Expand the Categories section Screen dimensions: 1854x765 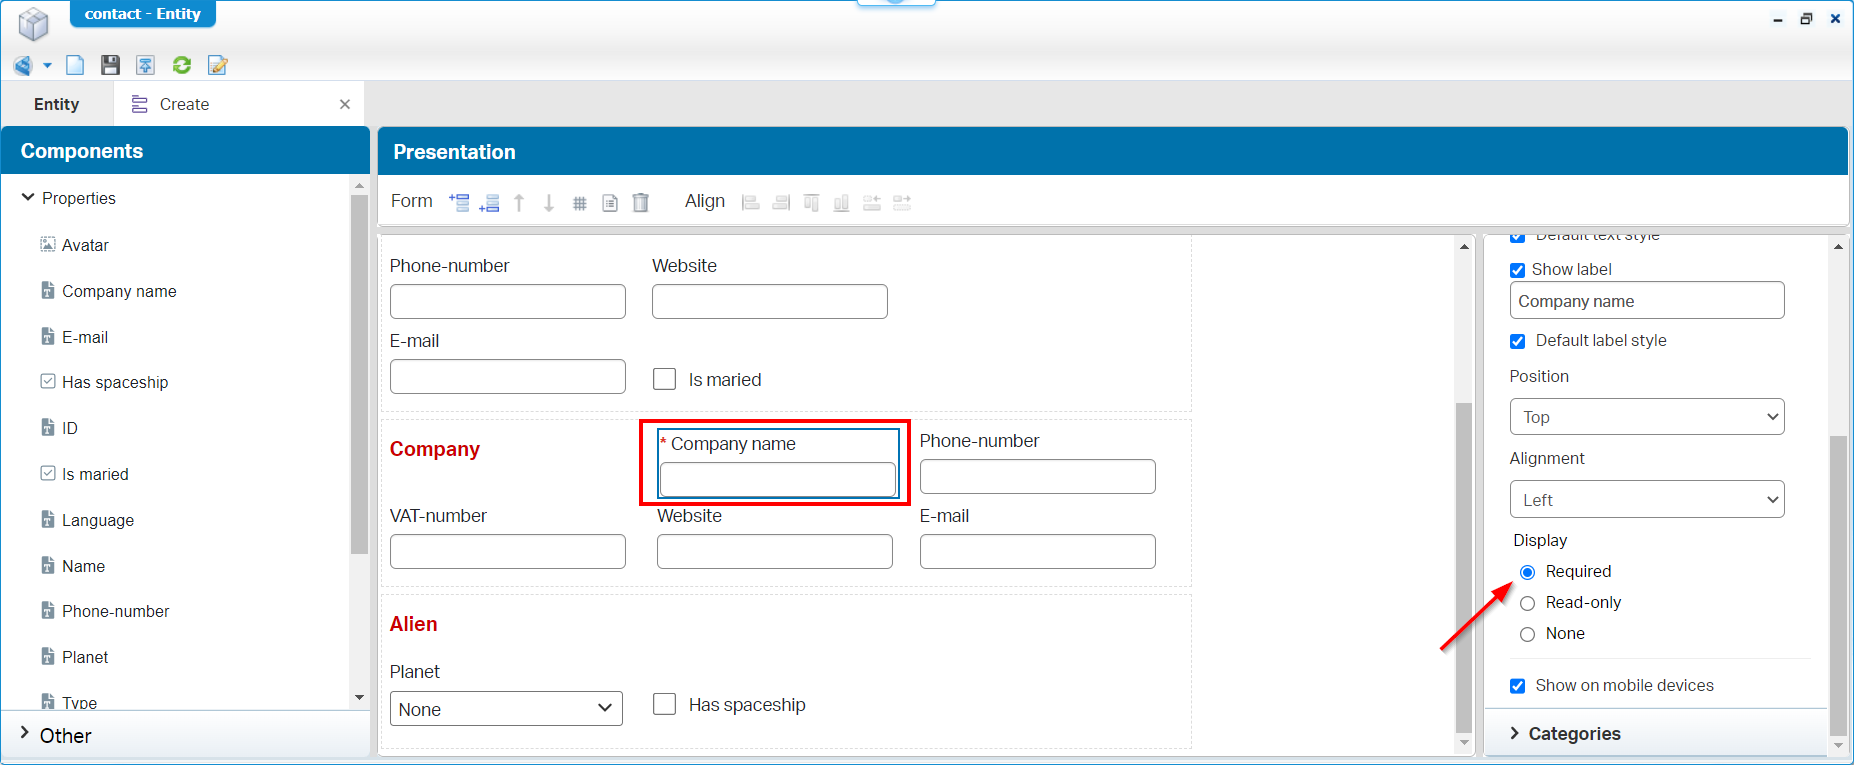coord(1573,733)
